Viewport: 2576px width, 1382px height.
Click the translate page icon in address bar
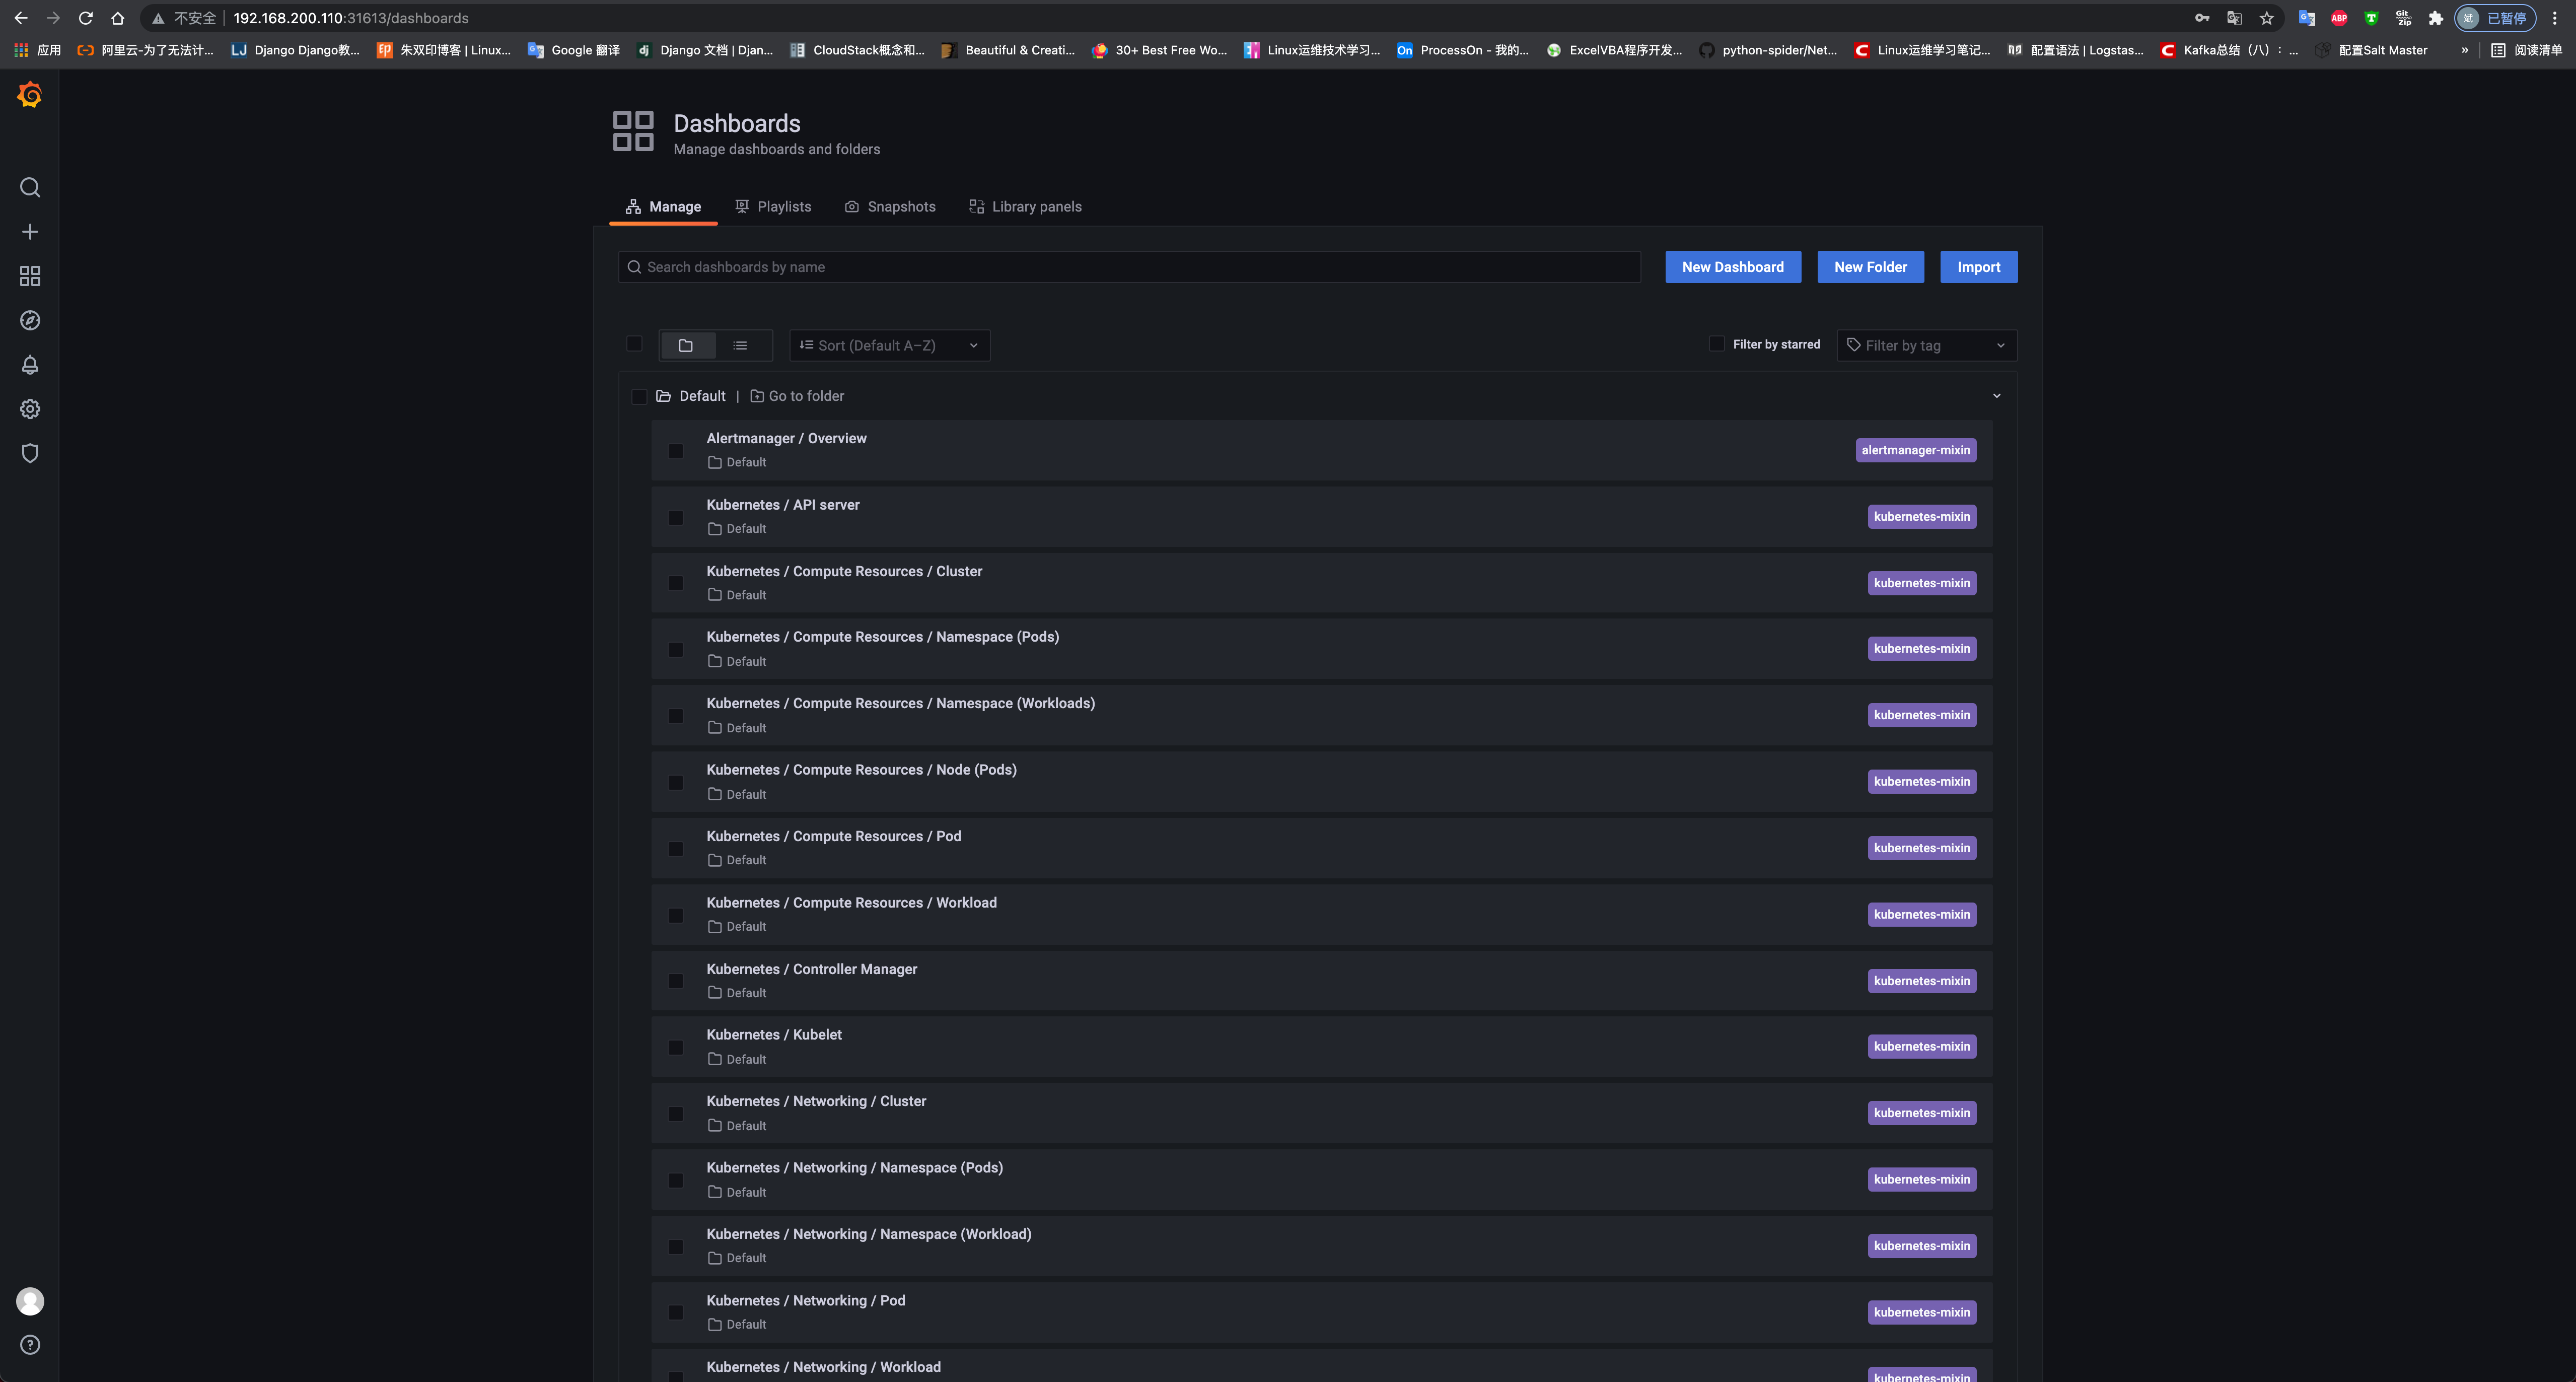[x=2234, y=18]
